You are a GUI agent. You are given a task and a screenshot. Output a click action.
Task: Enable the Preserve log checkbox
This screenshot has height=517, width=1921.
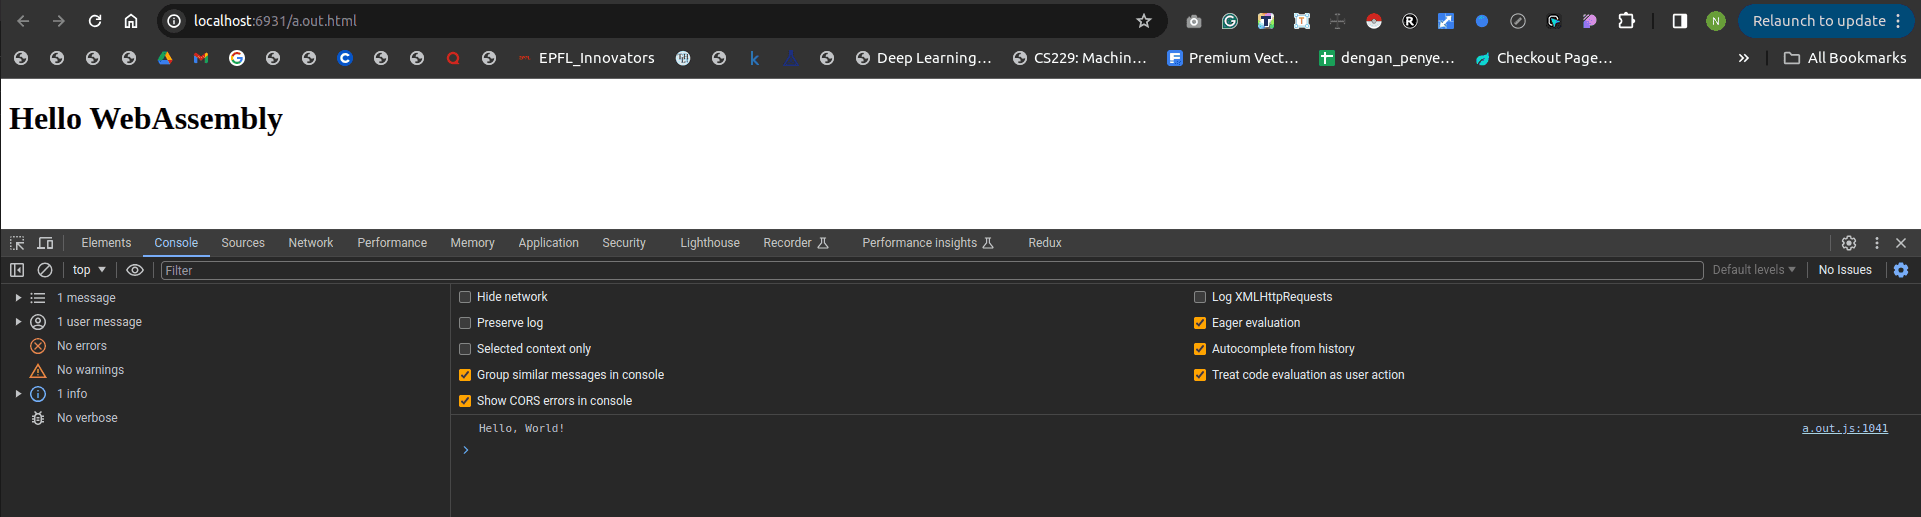(465, 323)
